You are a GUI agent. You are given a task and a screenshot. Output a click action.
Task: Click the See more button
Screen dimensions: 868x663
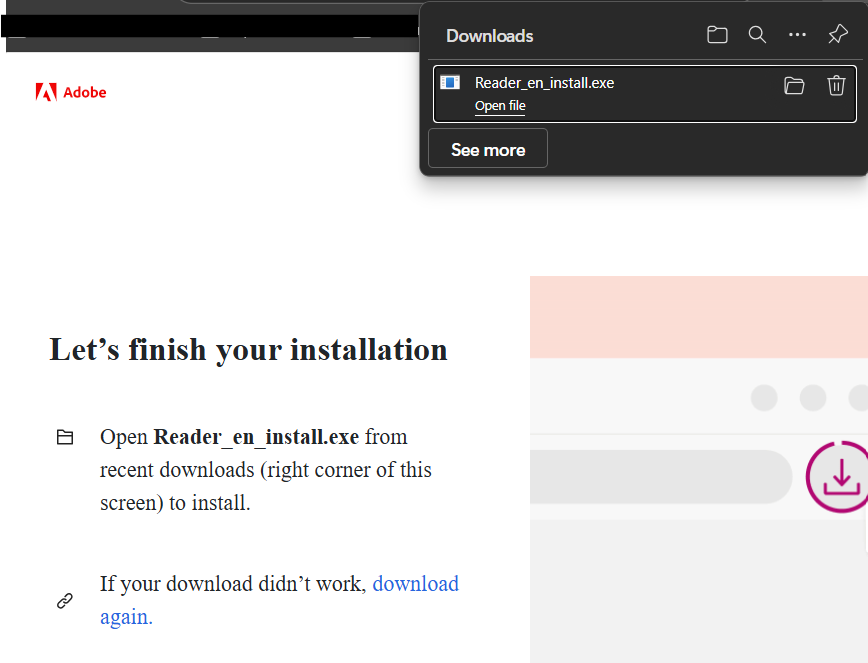point(488,148)
